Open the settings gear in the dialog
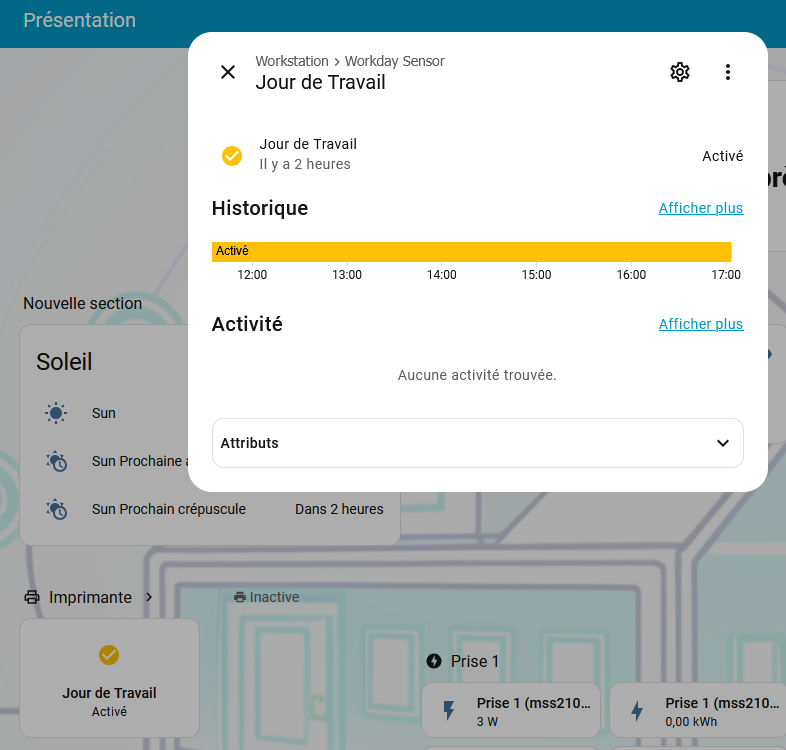 pos(680,72)
